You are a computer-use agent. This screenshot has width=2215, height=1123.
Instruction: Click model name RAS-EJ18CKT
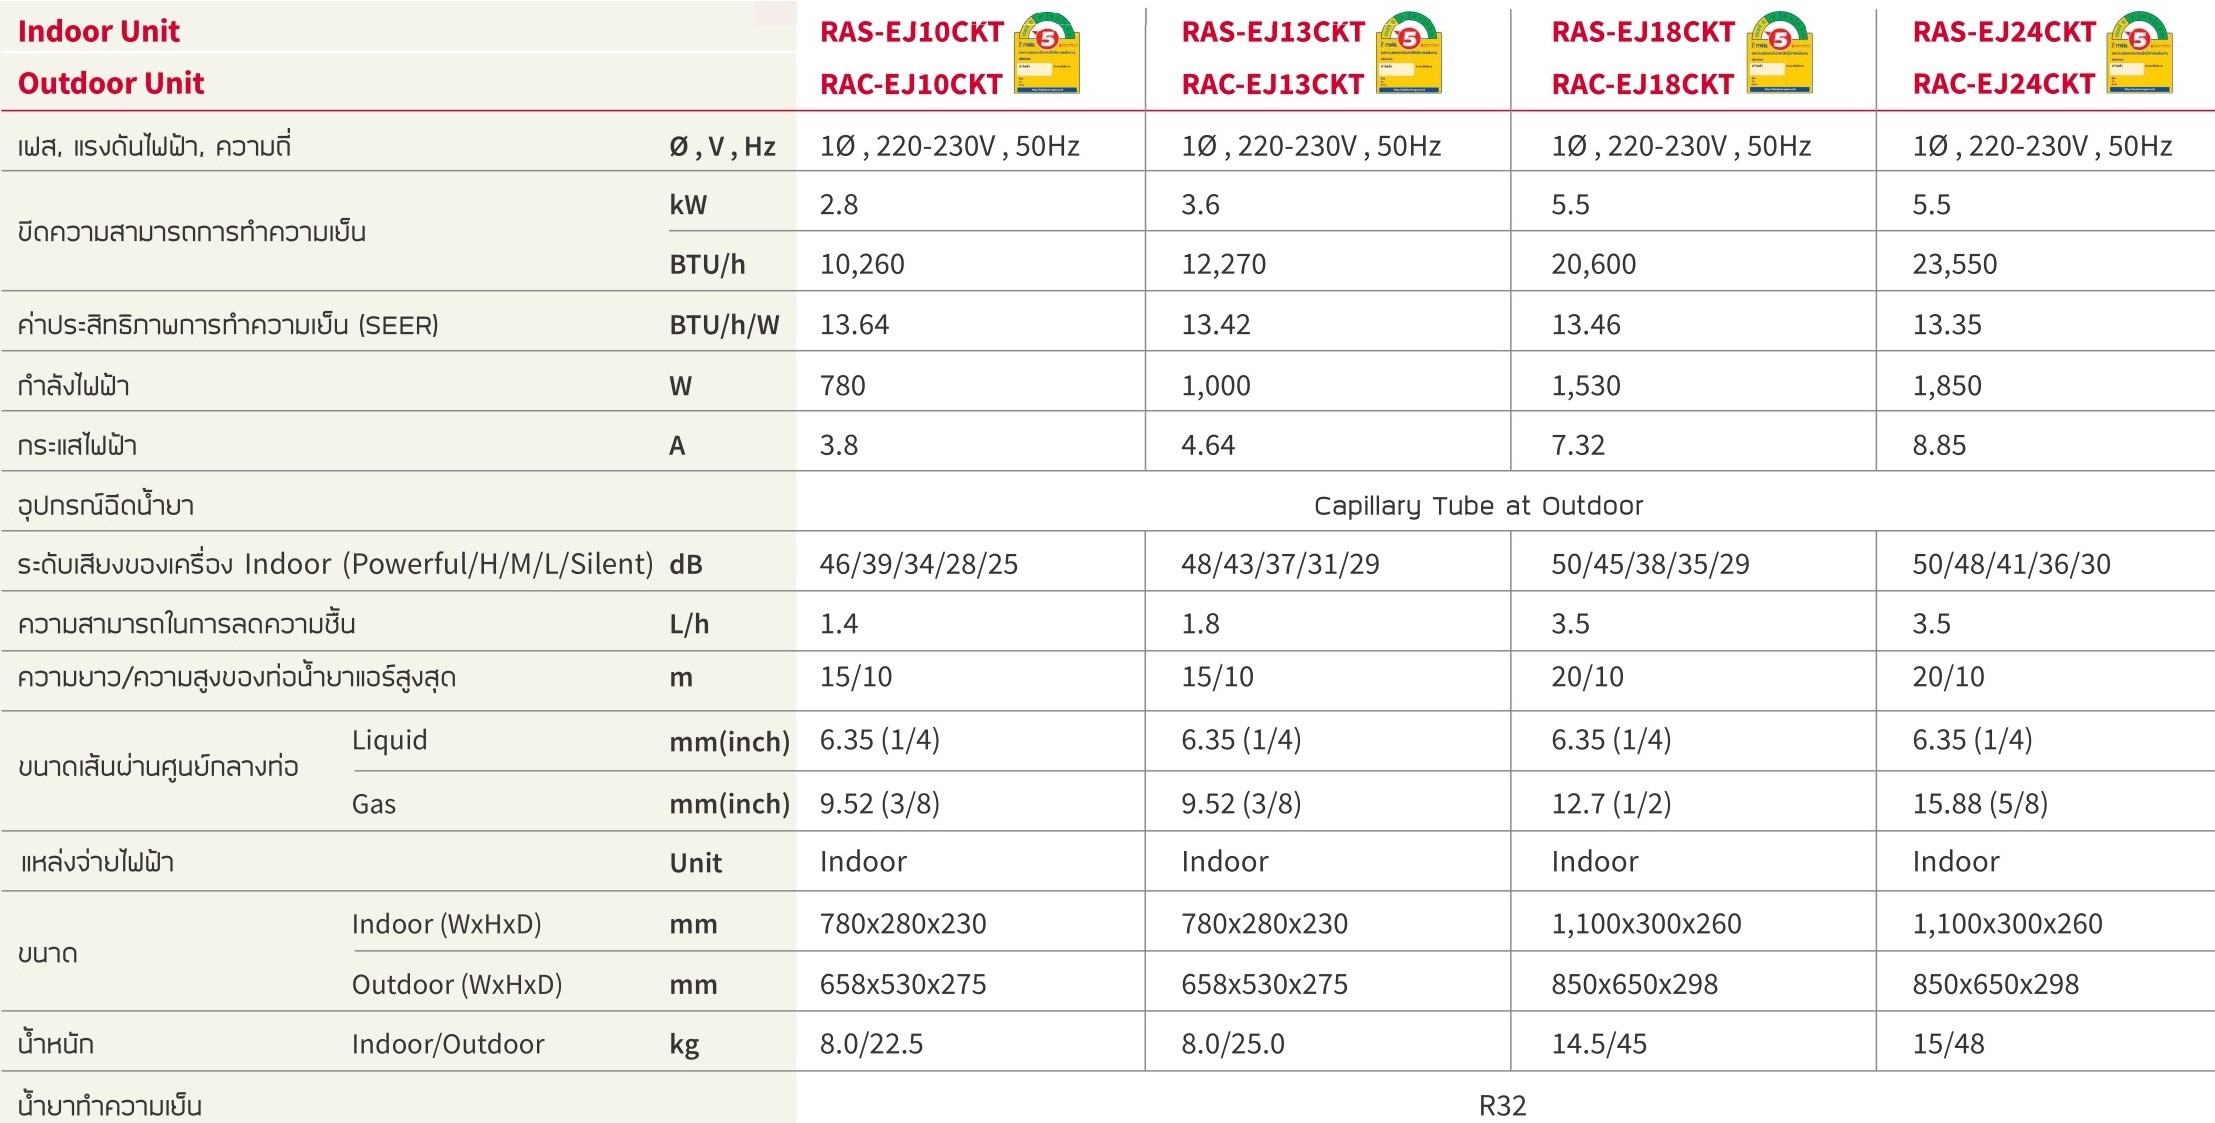click(1643, 32)
